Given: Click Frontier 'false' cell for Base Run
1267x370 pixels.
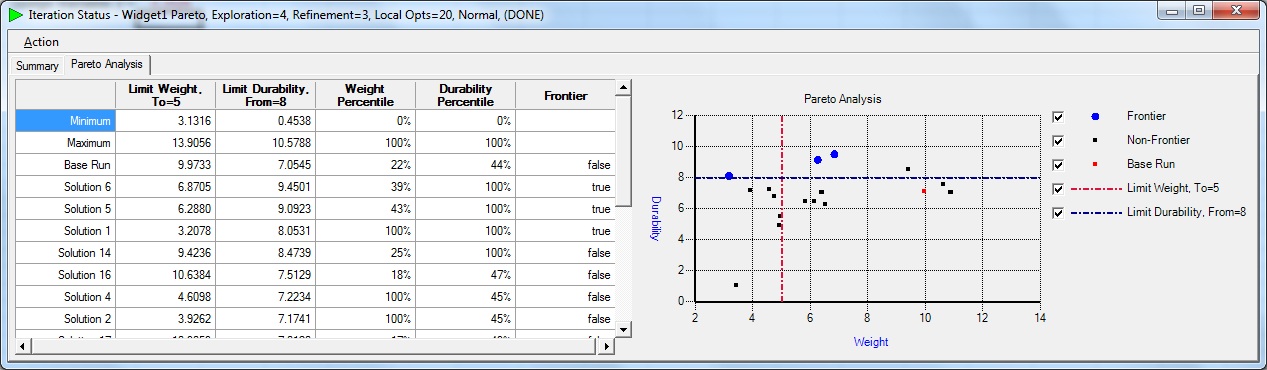Looking at the screenshot, I should click(565, 164).
